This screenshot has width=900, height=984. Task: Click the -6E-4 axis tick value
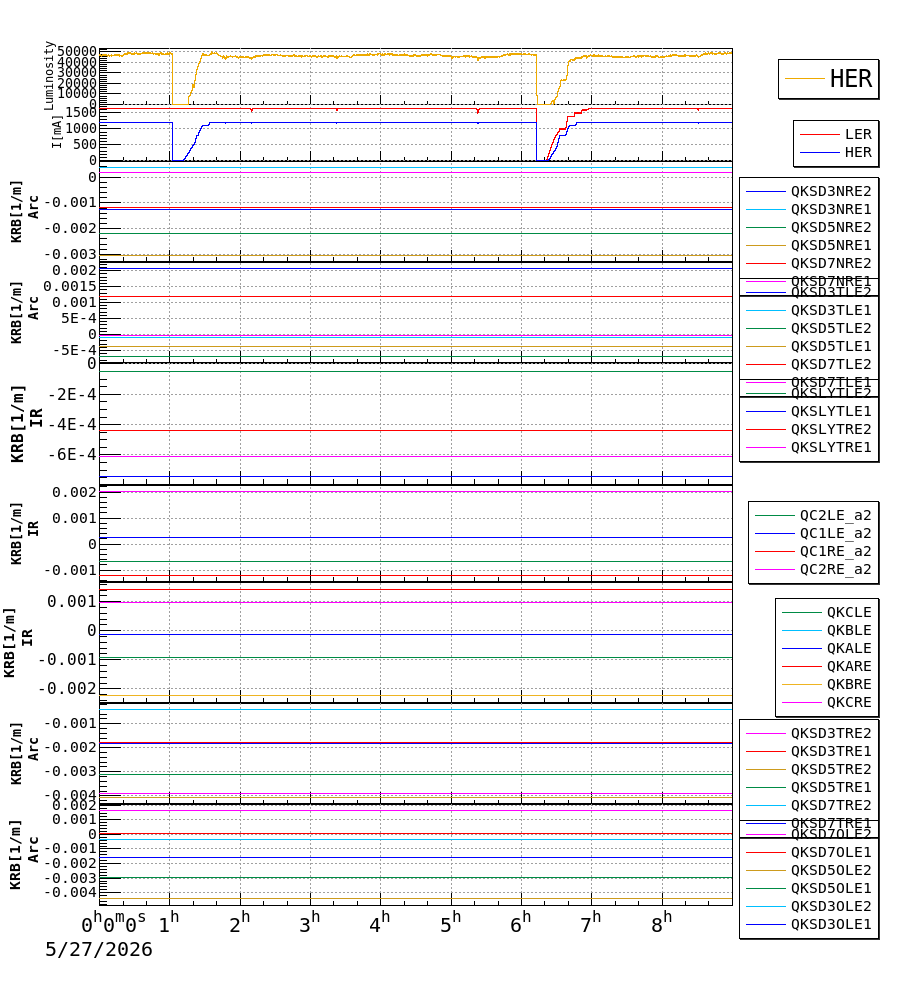click(73, 454)
